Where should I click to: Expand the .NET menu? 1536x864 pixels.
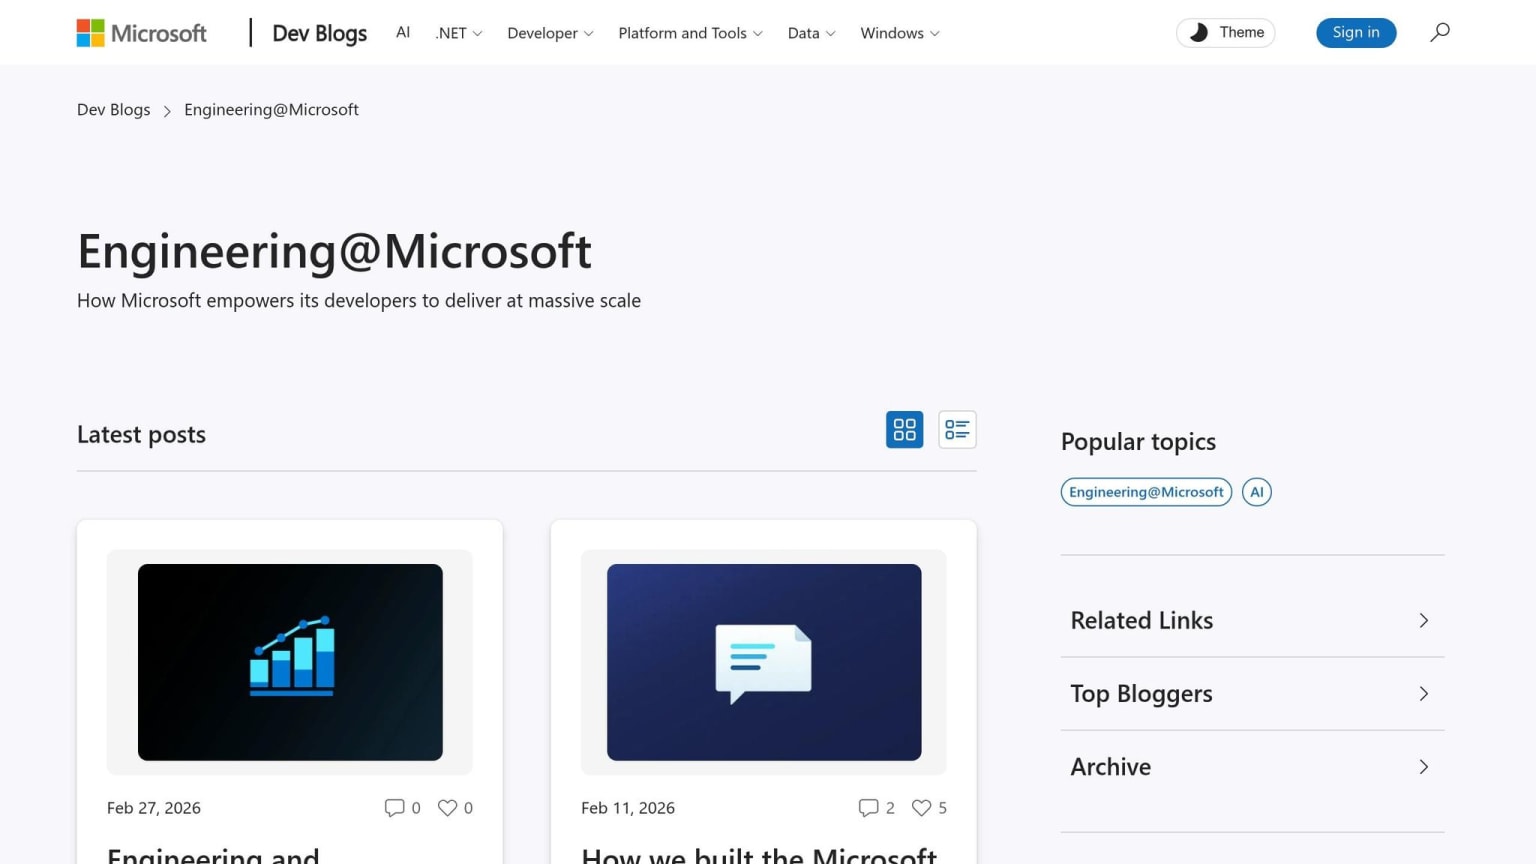tap(459, 33)
